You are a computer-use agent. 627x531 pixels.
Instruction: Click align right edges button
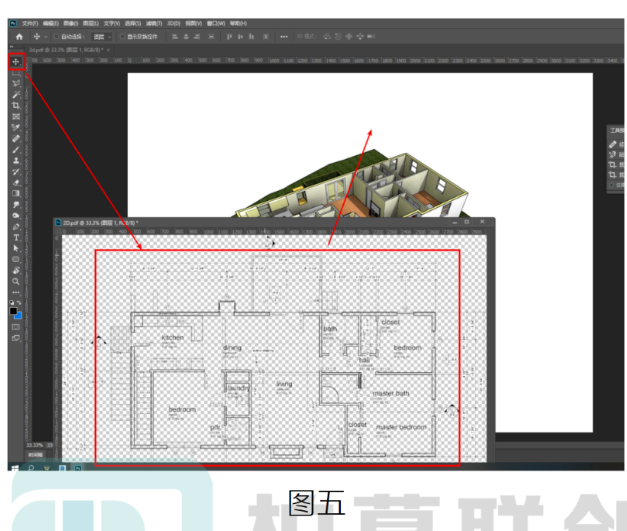tap(197, 37)
